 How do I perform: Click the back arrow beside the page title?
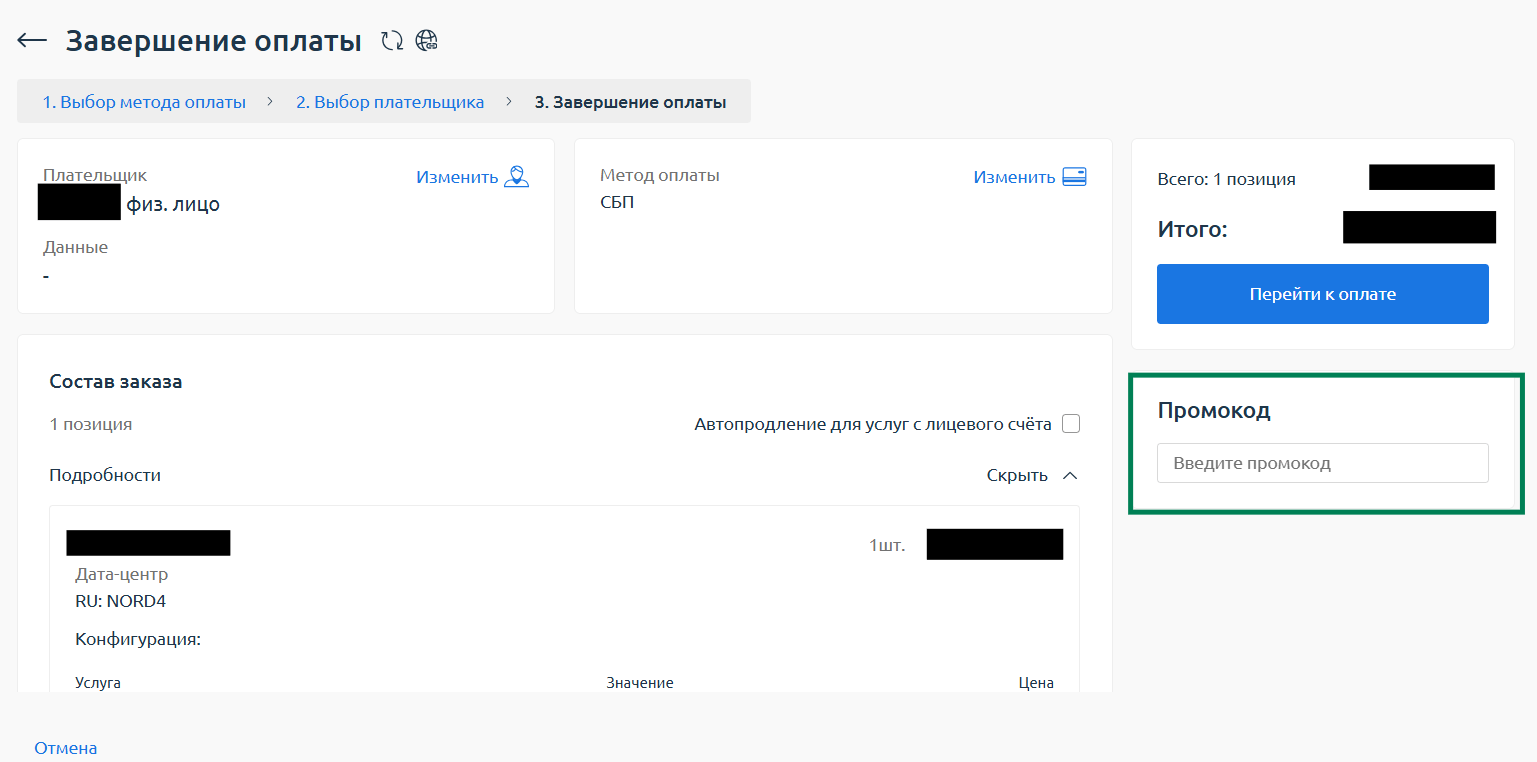[x=32, y=41]
